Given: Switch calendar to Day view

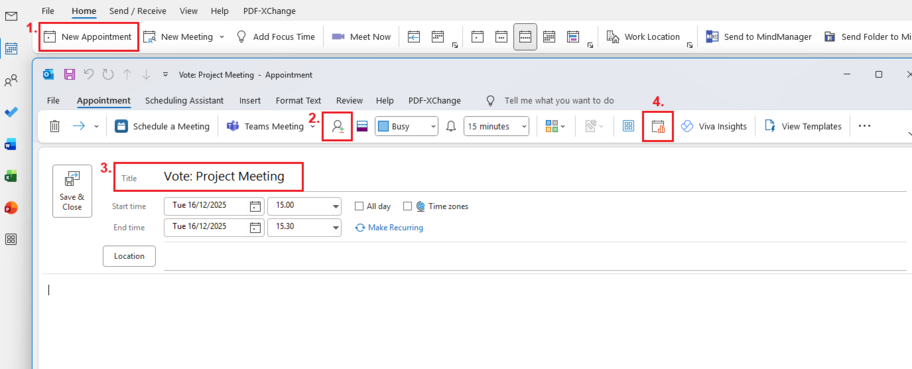Looking at the screenshot, I should 478,37.
